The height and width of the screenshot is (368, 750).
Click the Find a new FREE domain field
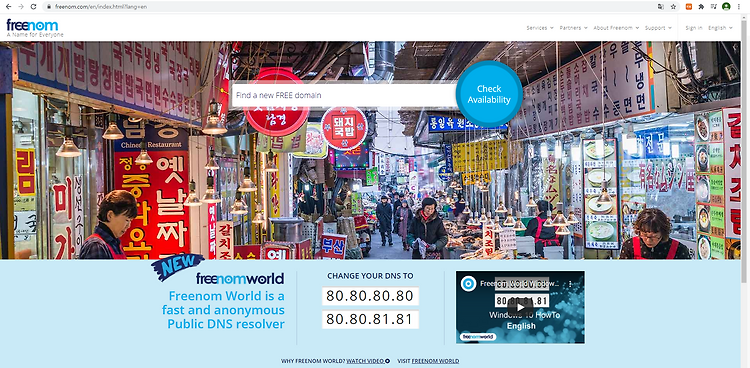[343, 95]
